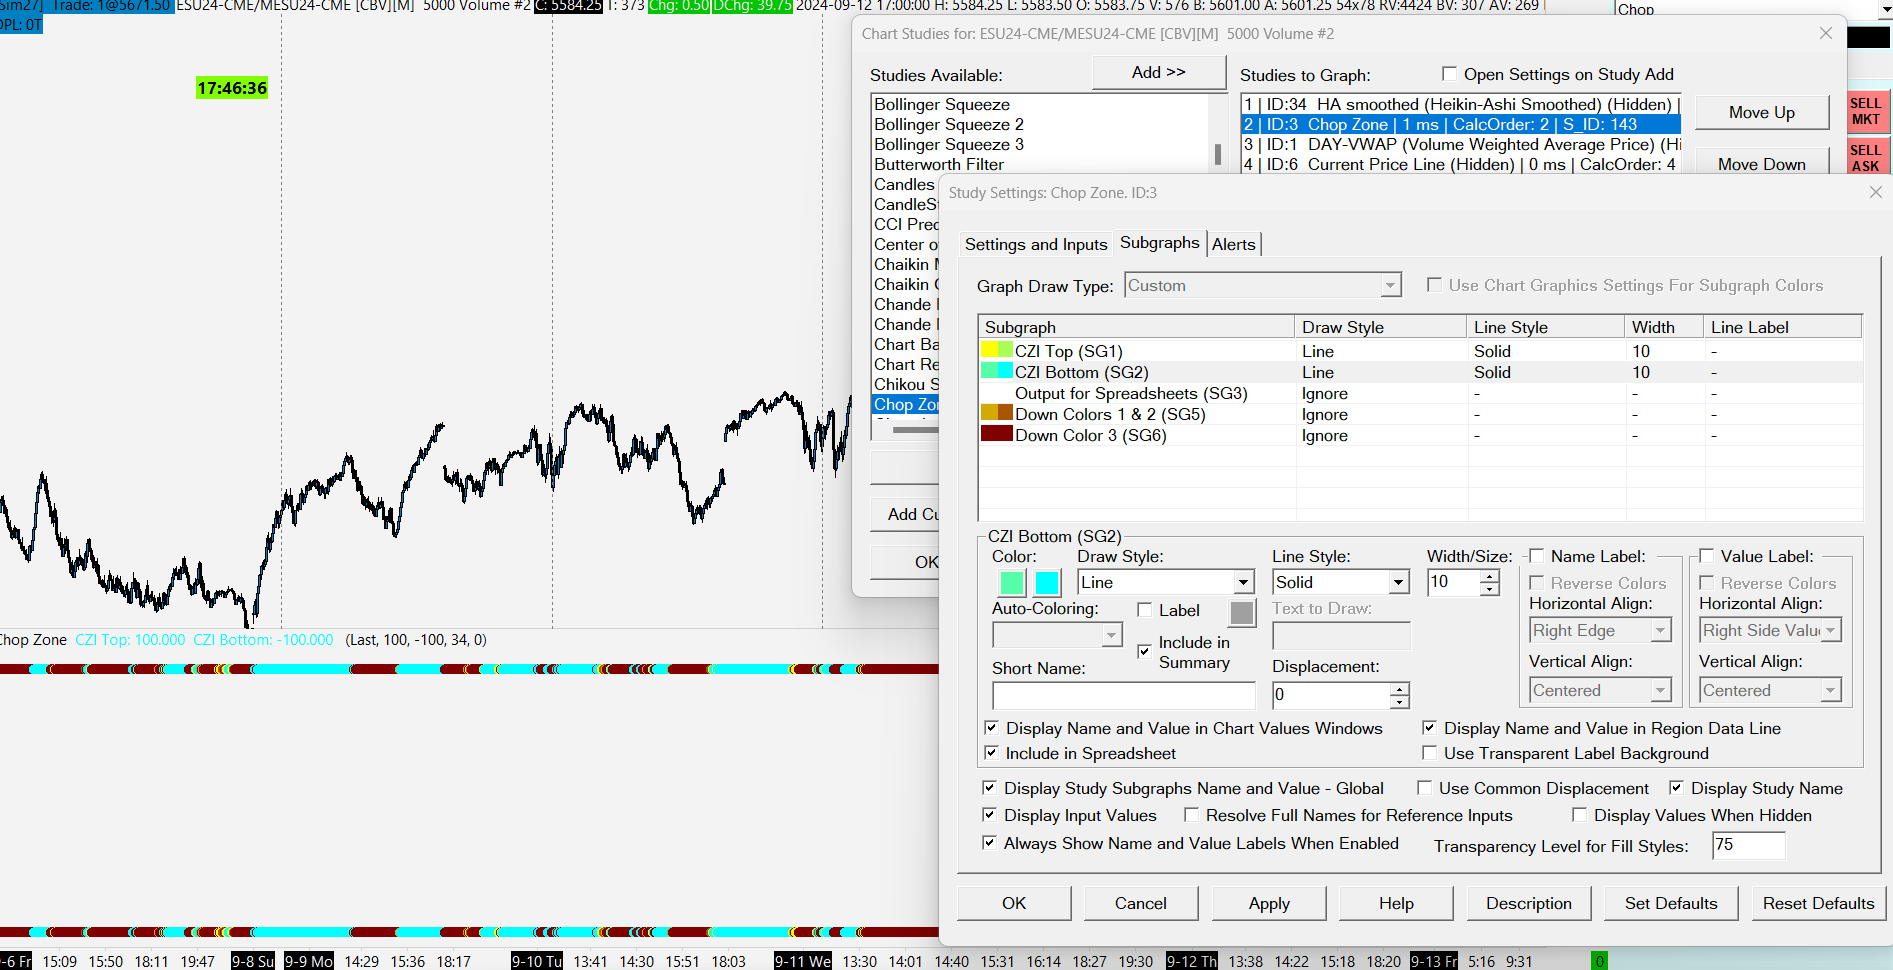Click the Apply button
The height and width of the screenshot is (970, 1893).
click(1269, 903)
